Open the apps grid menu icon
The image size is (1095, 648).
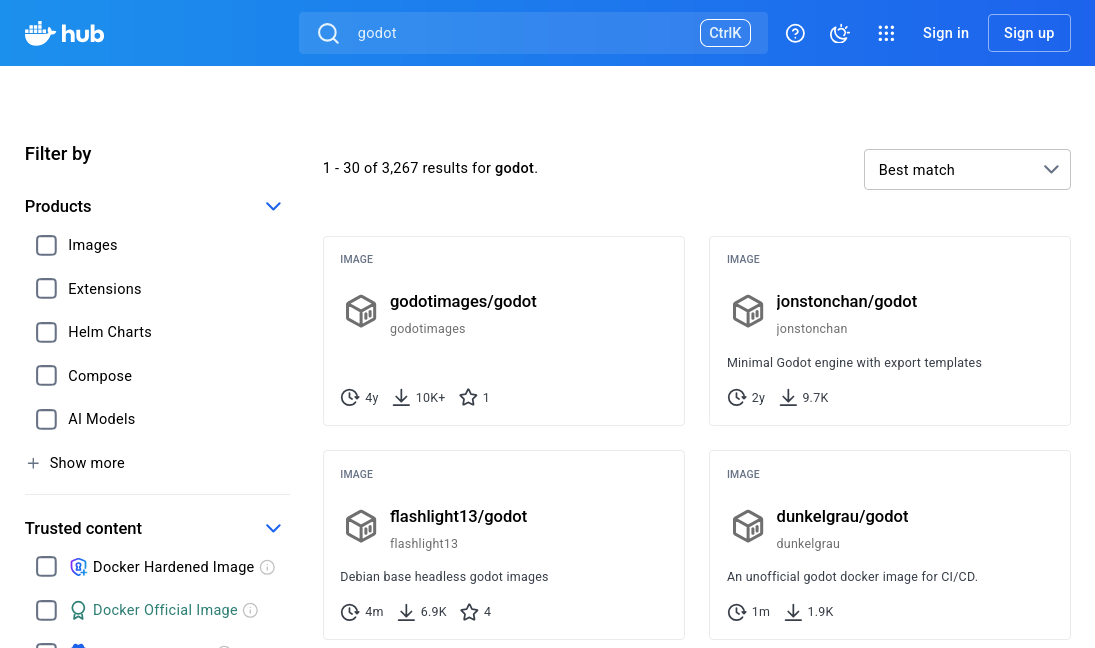886,33
